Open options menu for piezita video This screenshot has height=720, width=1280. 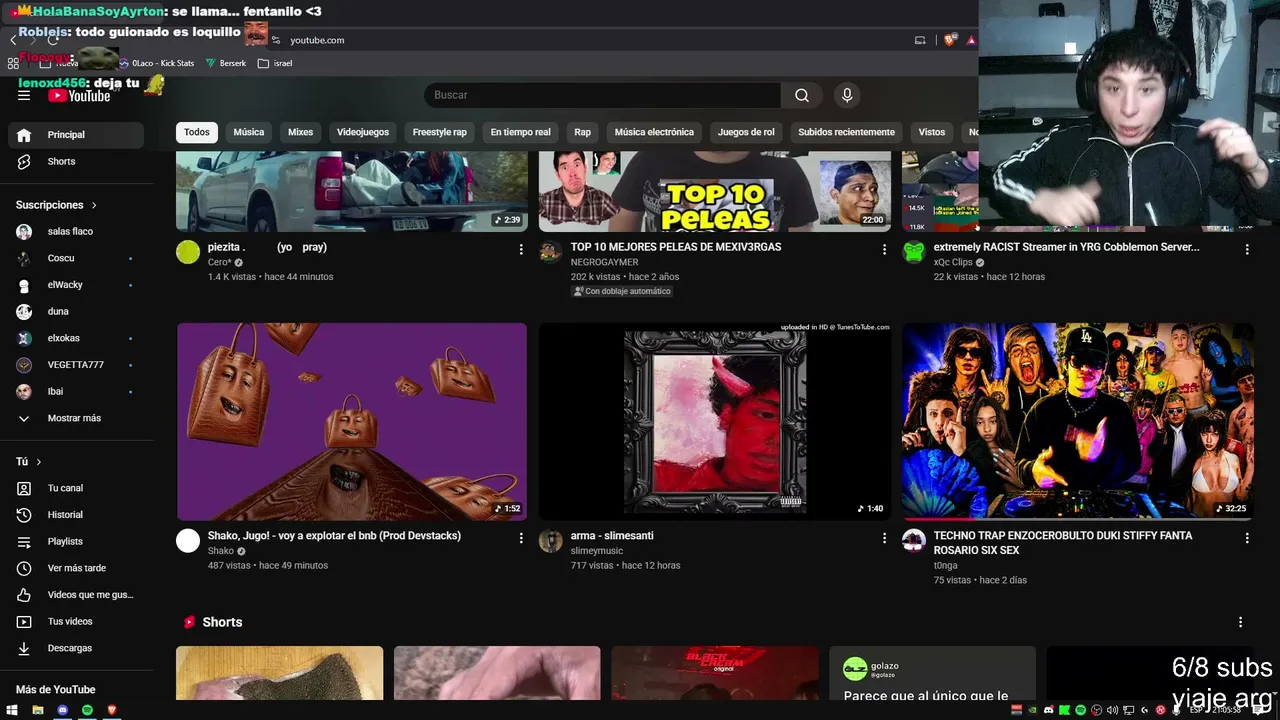coord(521,249)
